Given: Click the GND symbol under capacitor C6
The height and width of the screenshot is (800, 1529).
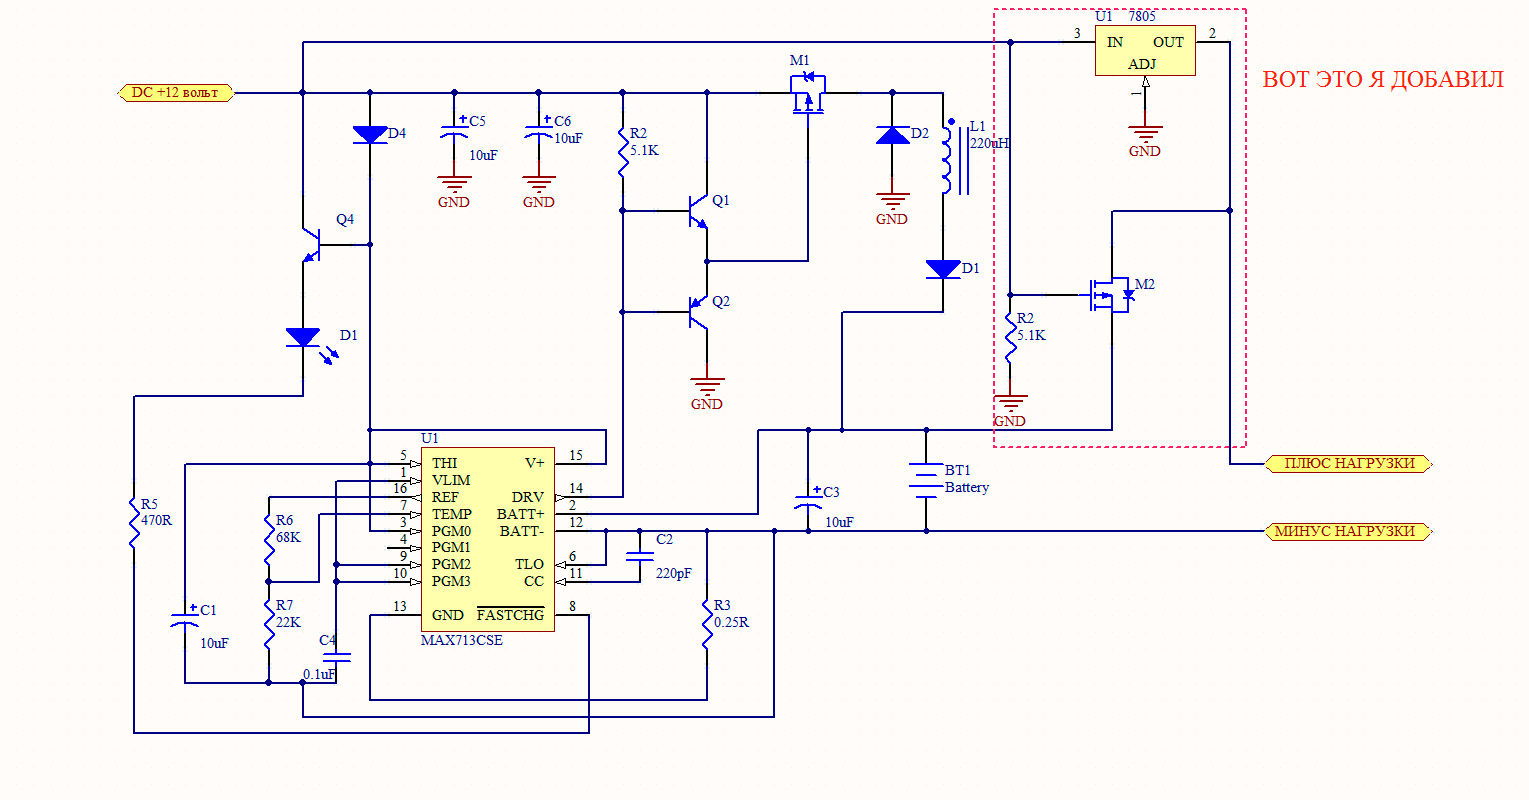Looking at the screenshot, I should click(x=539, y=192).
